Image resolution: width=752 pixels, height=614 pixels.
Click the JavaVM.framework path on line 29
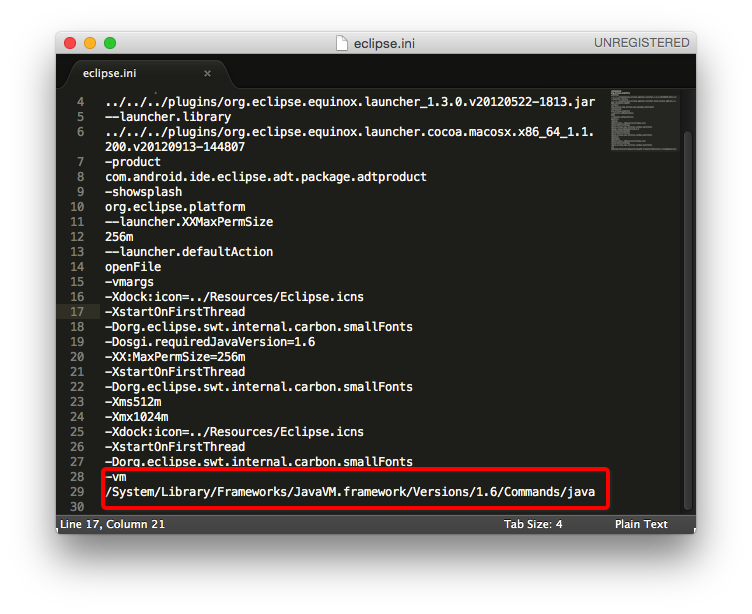[350, 492]
